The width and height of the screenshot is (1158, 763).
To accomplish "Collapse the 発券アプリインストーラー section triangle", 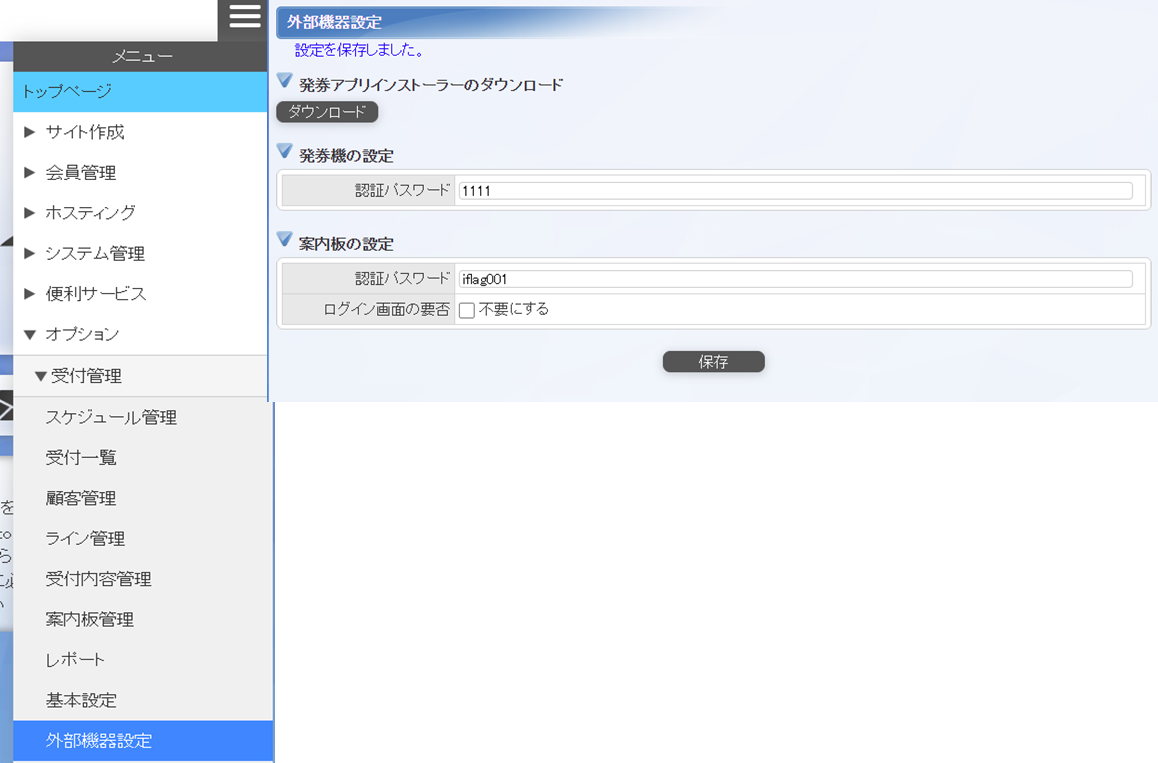I will (285, 81).
